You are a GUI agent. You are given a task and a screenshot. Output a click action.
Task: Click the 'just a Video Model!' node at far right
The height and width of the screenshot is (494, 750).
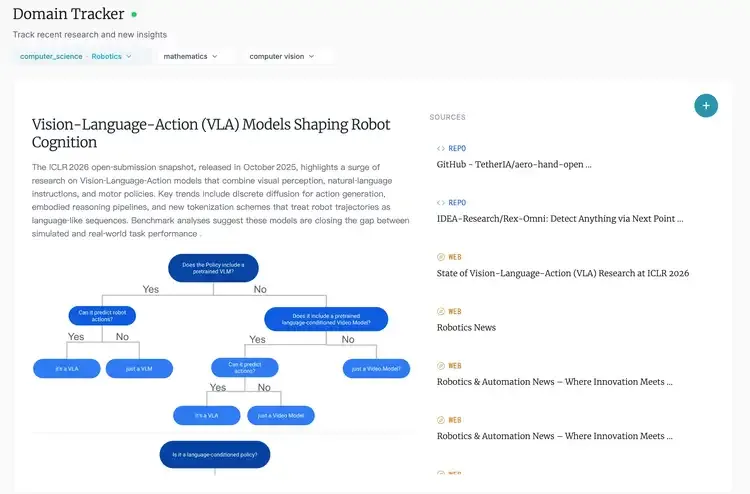point(376,368)
